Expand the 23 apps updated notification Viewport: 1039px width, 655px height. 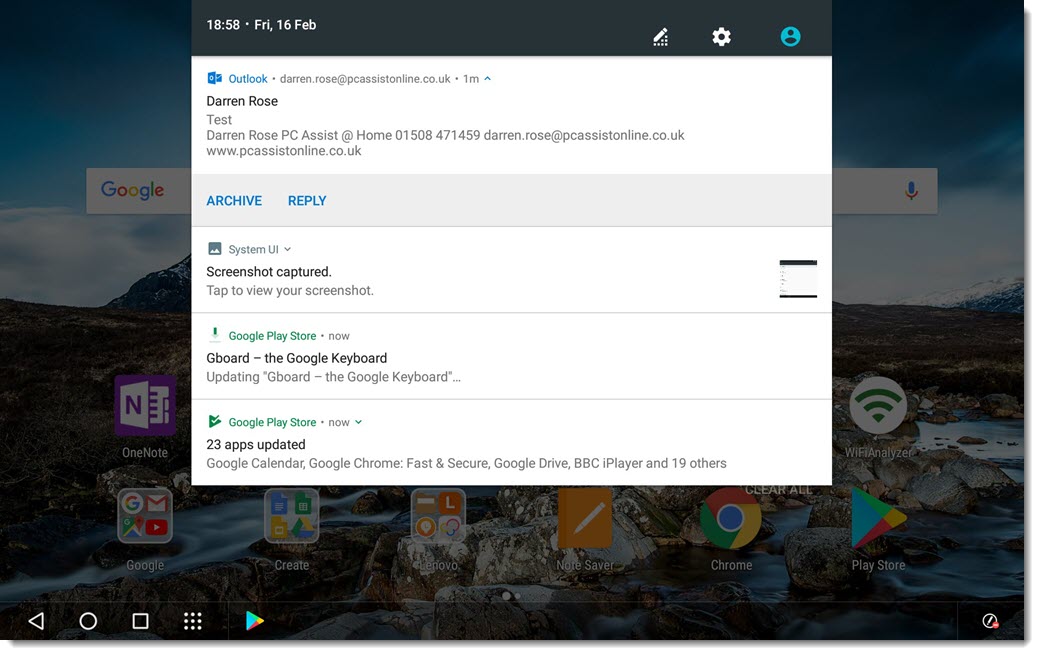(x=358, y=421)
